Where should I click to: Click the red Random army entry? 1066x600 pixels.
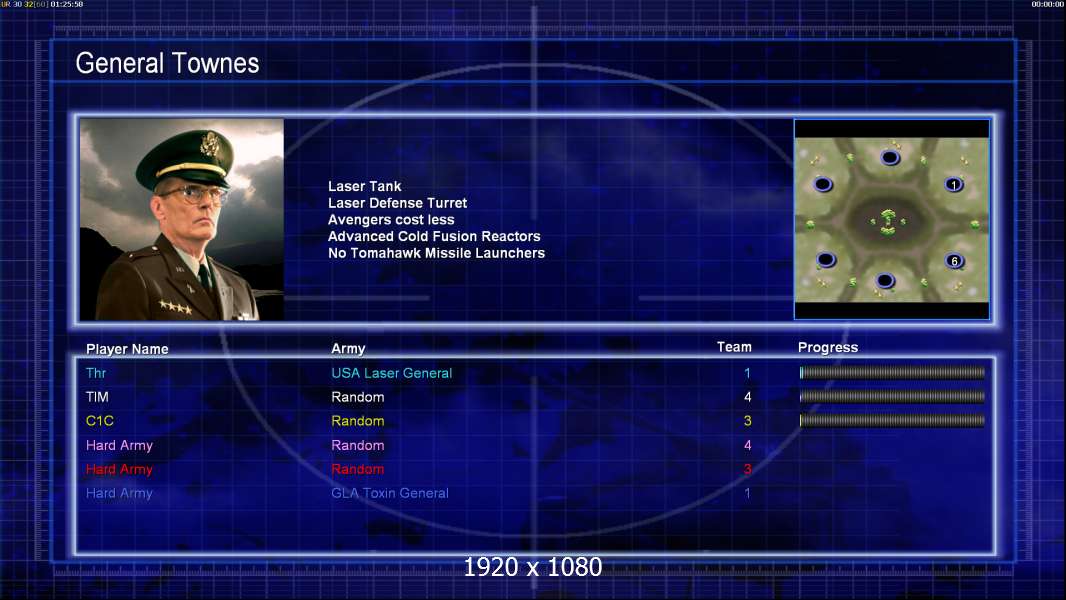tap(358, 470)
